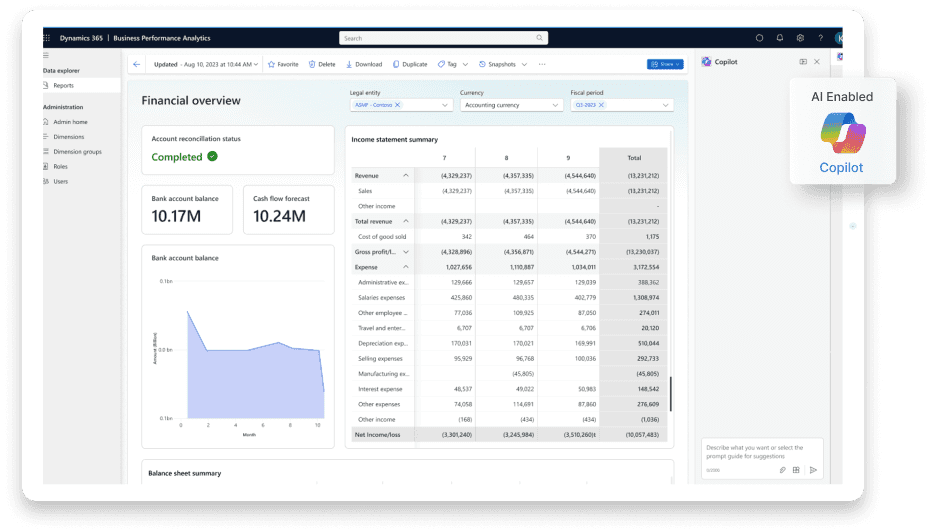Open the prompt guide icon in Copilot
Image resolution: width=932 pixels, height=531 pixels.
click(x=796, y=469)
